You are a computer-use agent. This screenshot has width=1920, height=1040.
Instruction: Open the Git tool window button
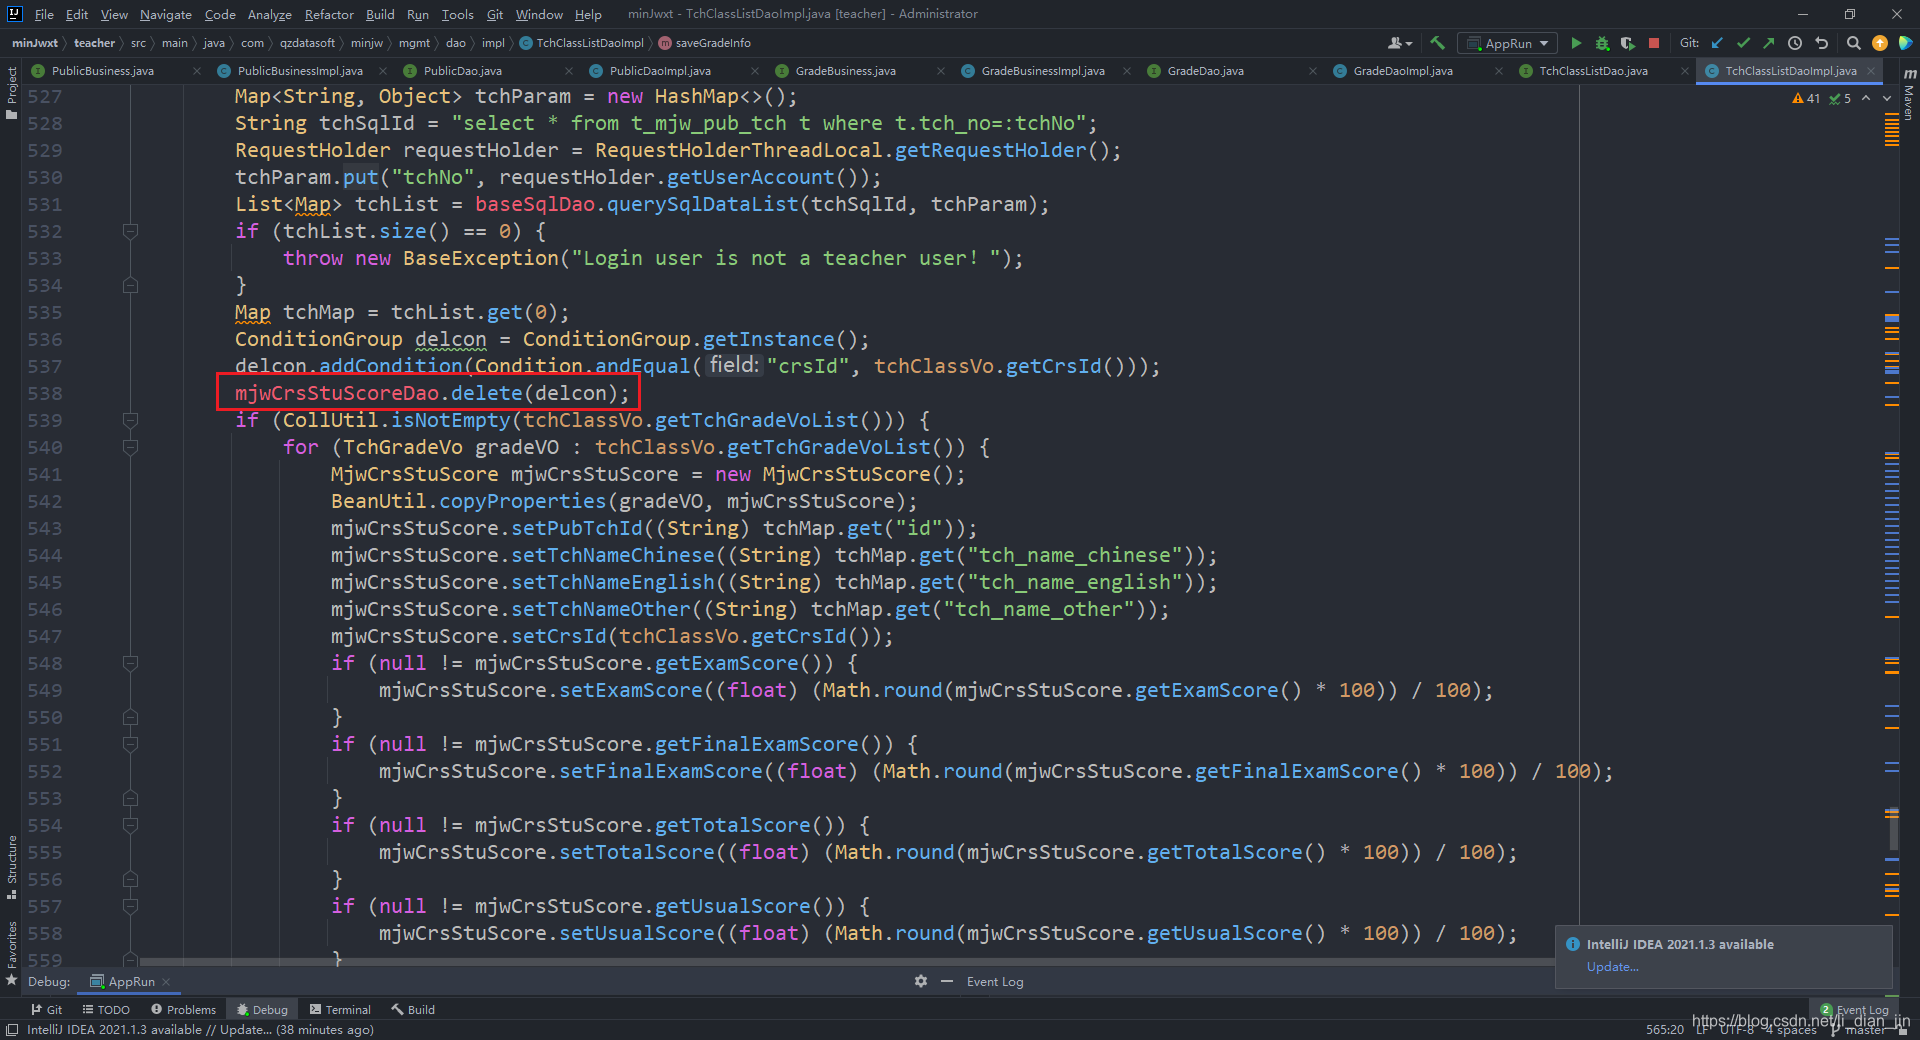[x=46, y=1010]
